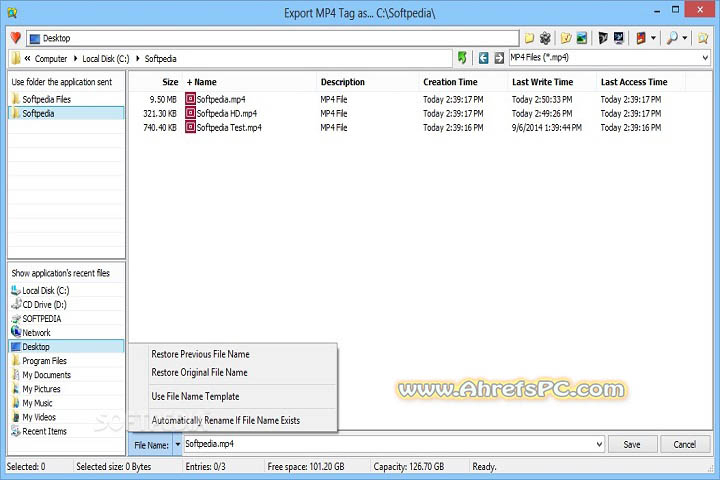Open Program Files in the places list
Screen dimensions: 720x480
tap(67, 361)
